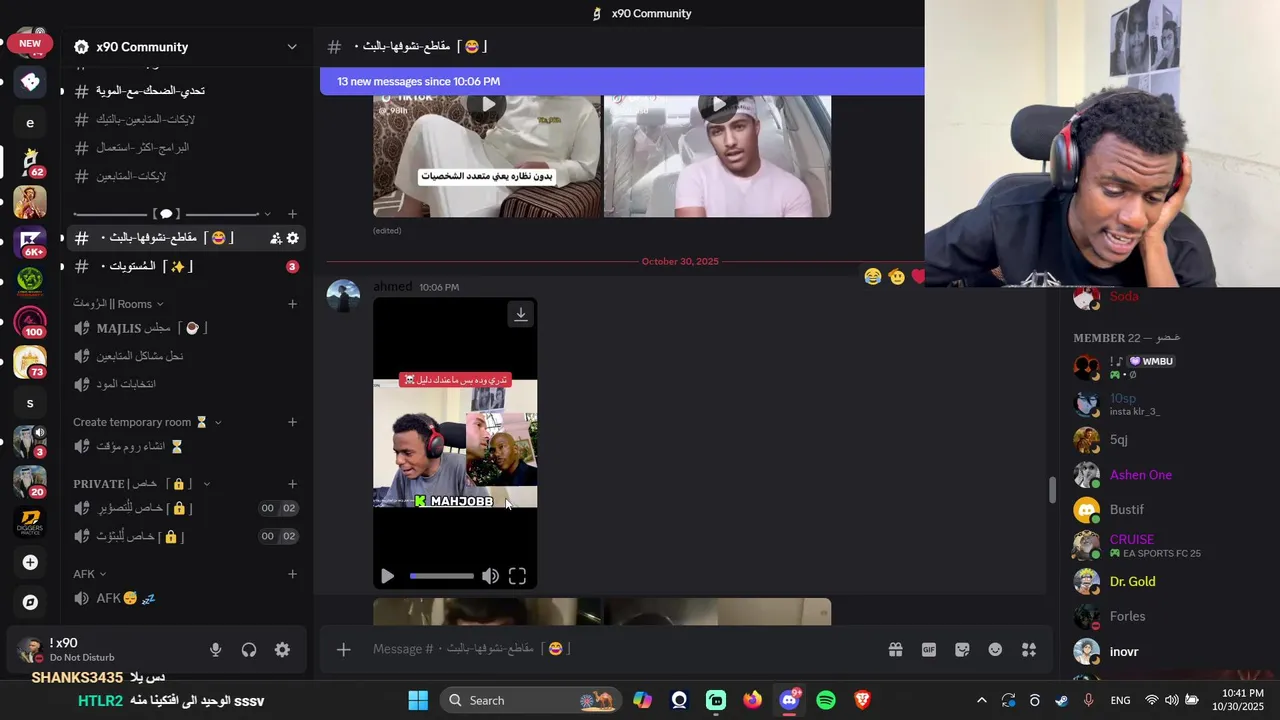Collapse the PRIVATE category
The height and width of the screenshot is (720, 1280).
click(x=207, y=484)
